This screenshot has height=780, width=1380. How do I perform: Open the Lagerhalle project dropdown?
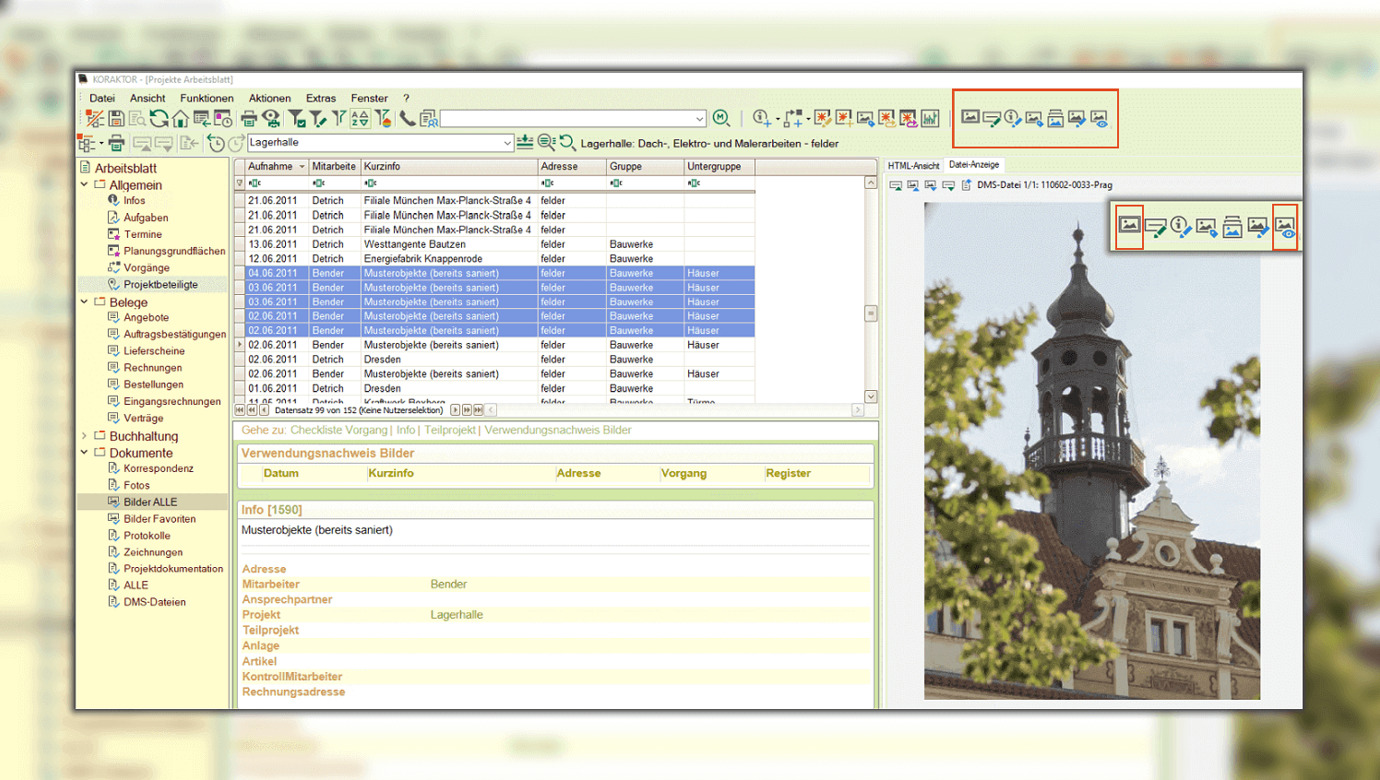coord(508,143)
